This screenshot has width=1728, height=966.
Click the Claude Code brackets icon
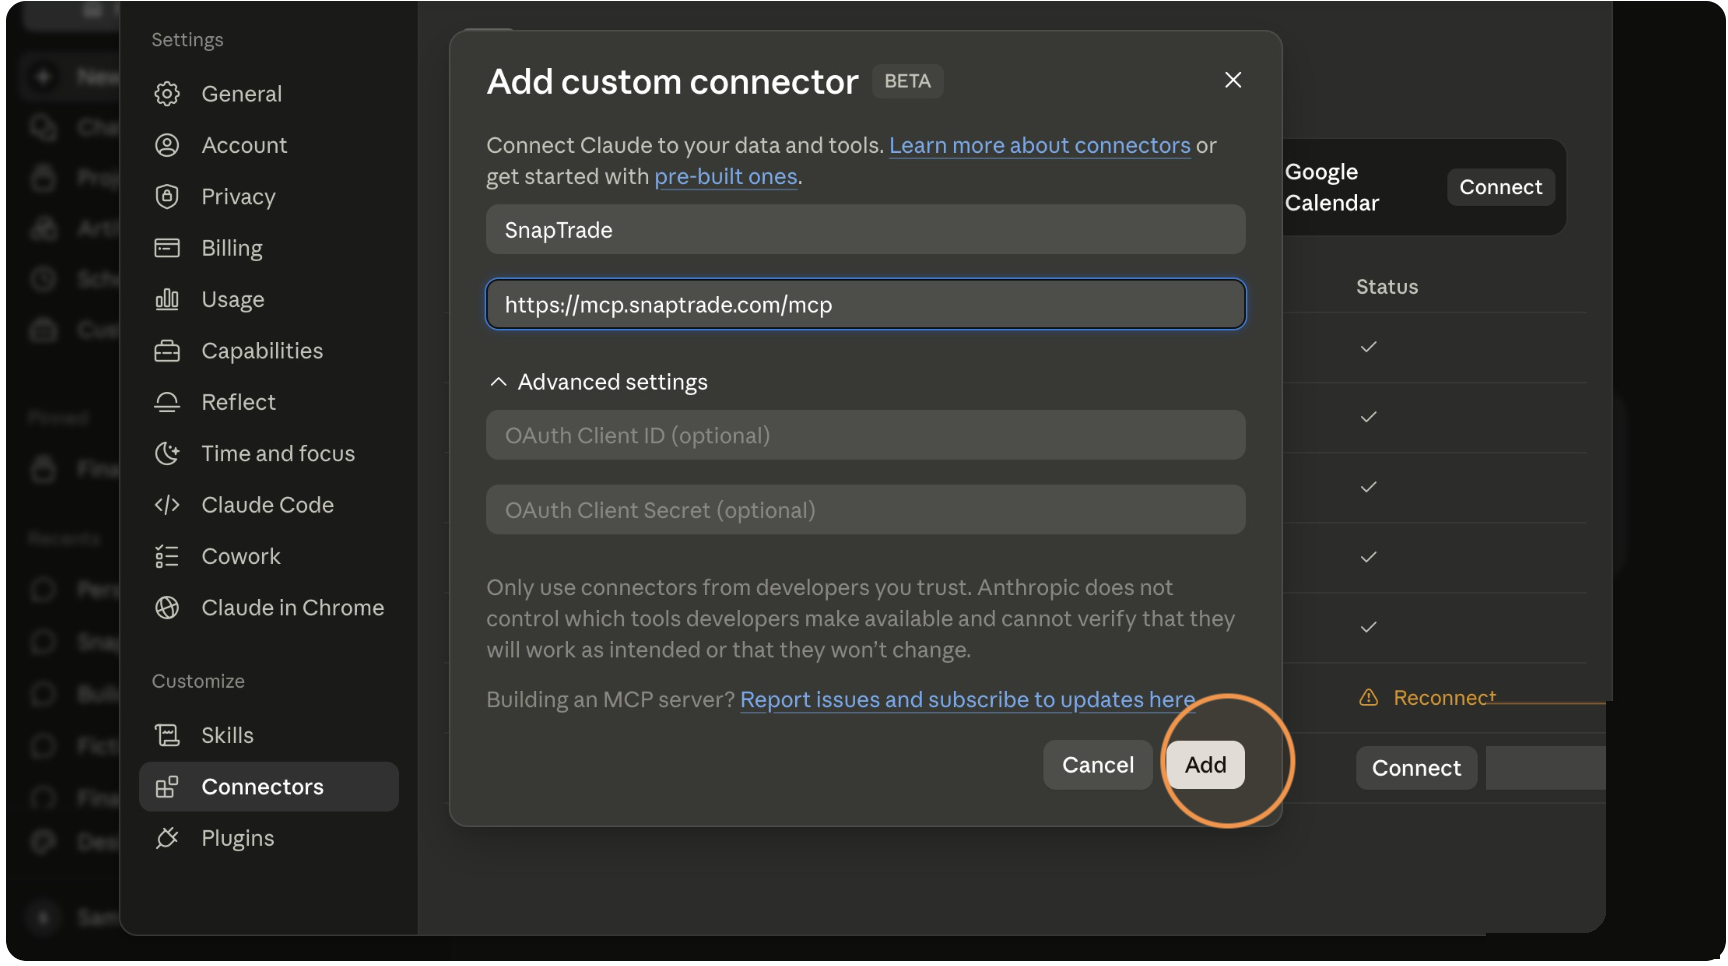(x=167, y=505)
